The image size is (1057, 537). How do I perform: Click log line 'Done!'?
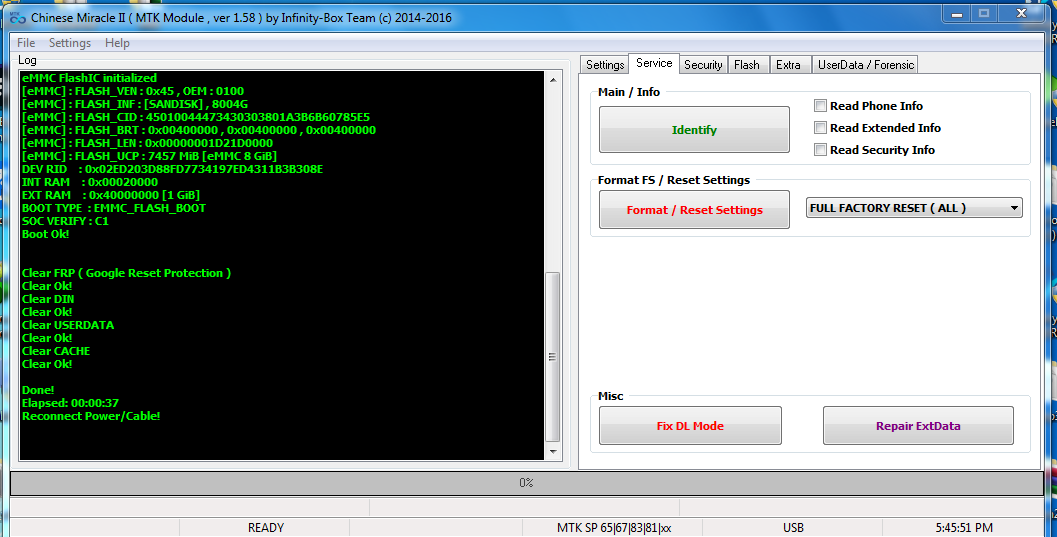[x=38, y=390]
